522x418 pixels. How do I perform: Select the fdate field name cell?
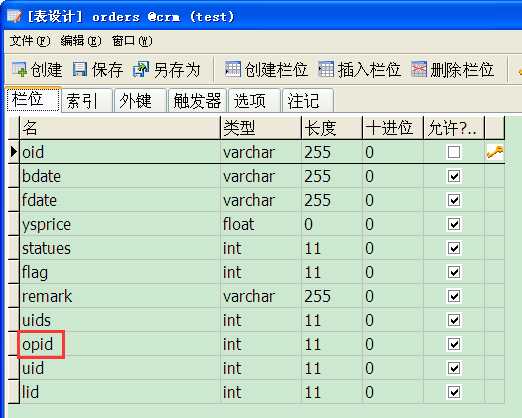click(120, 200)
